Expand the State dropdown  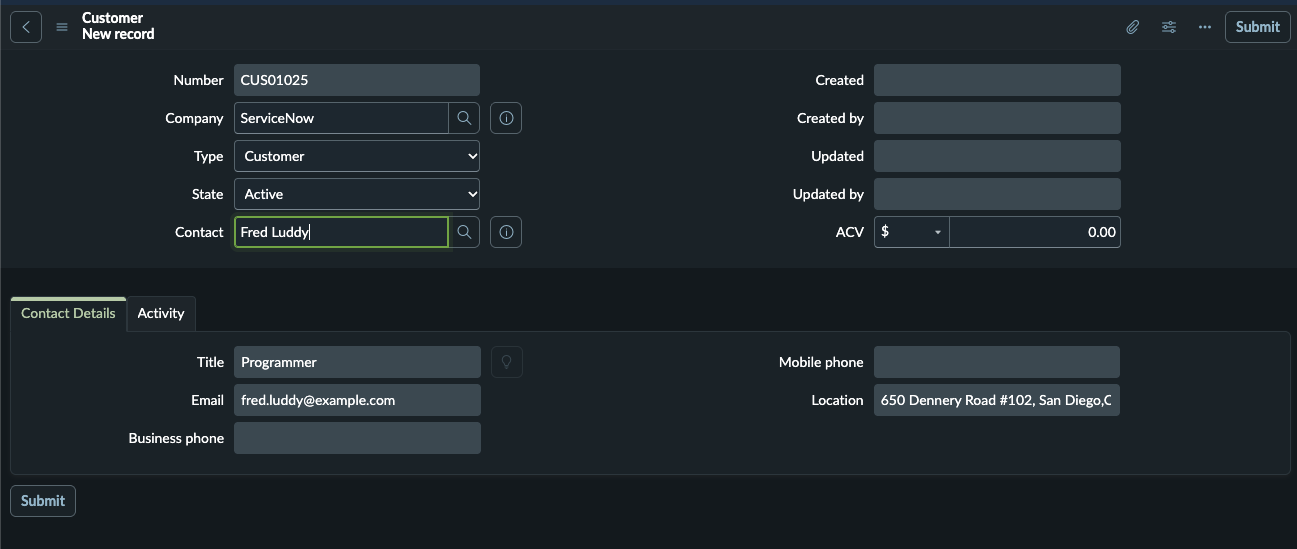(357, 194)
